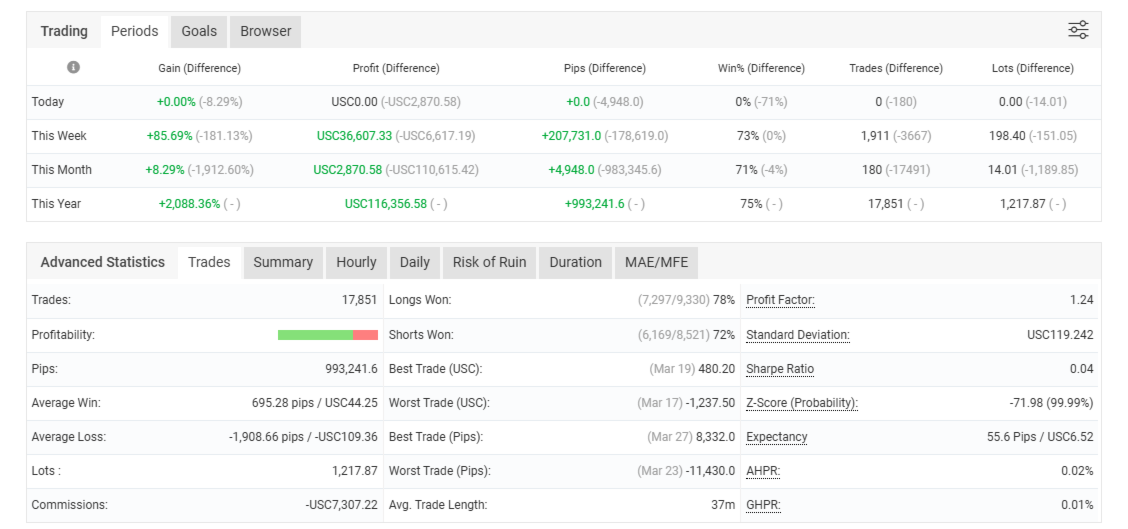Open the Trading tab
1128x529 pixels.
(x=64, y=31)
